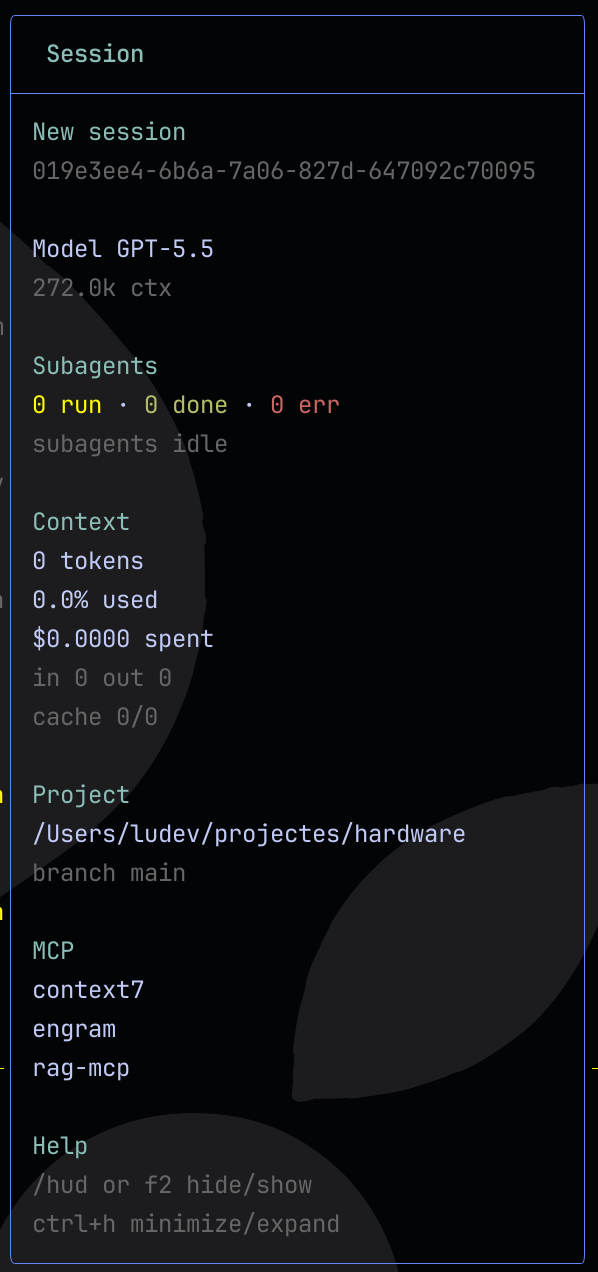Select the rag-mcp MCP server
The height and width of the screenshot is (1272, 598).
81,1068
